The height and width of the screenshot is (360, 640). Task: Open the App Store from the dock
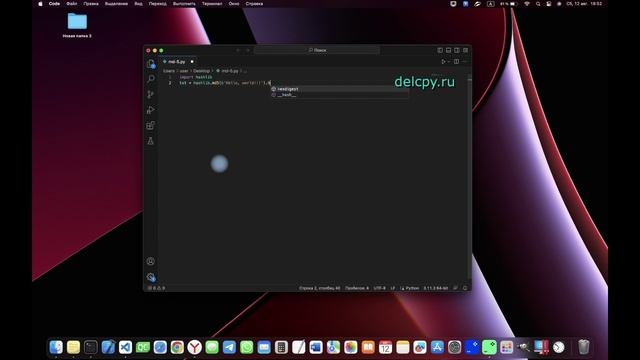click(437, 347)
